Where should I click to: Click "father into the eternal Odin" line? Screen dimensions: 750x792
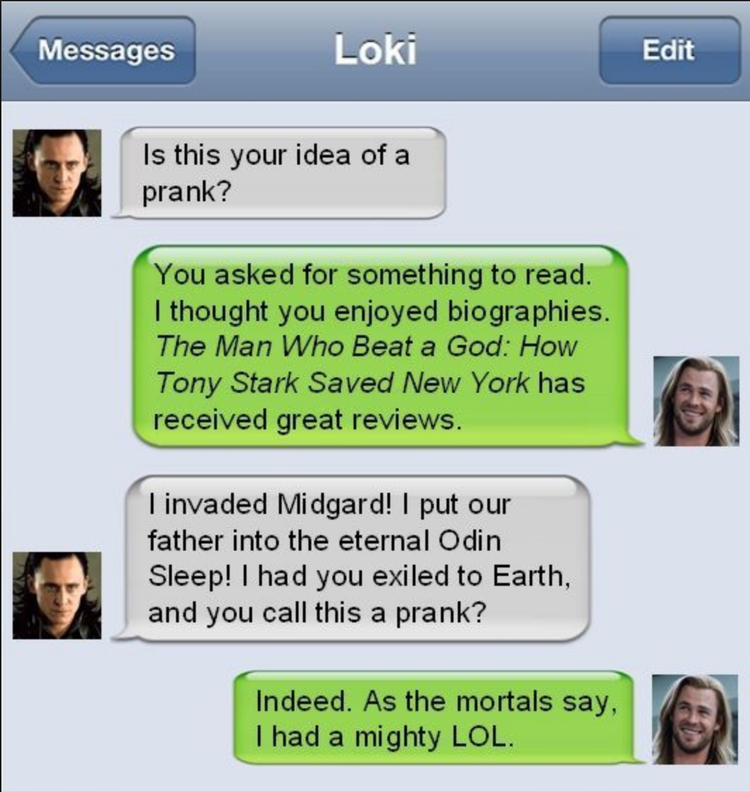coord(325,541)
